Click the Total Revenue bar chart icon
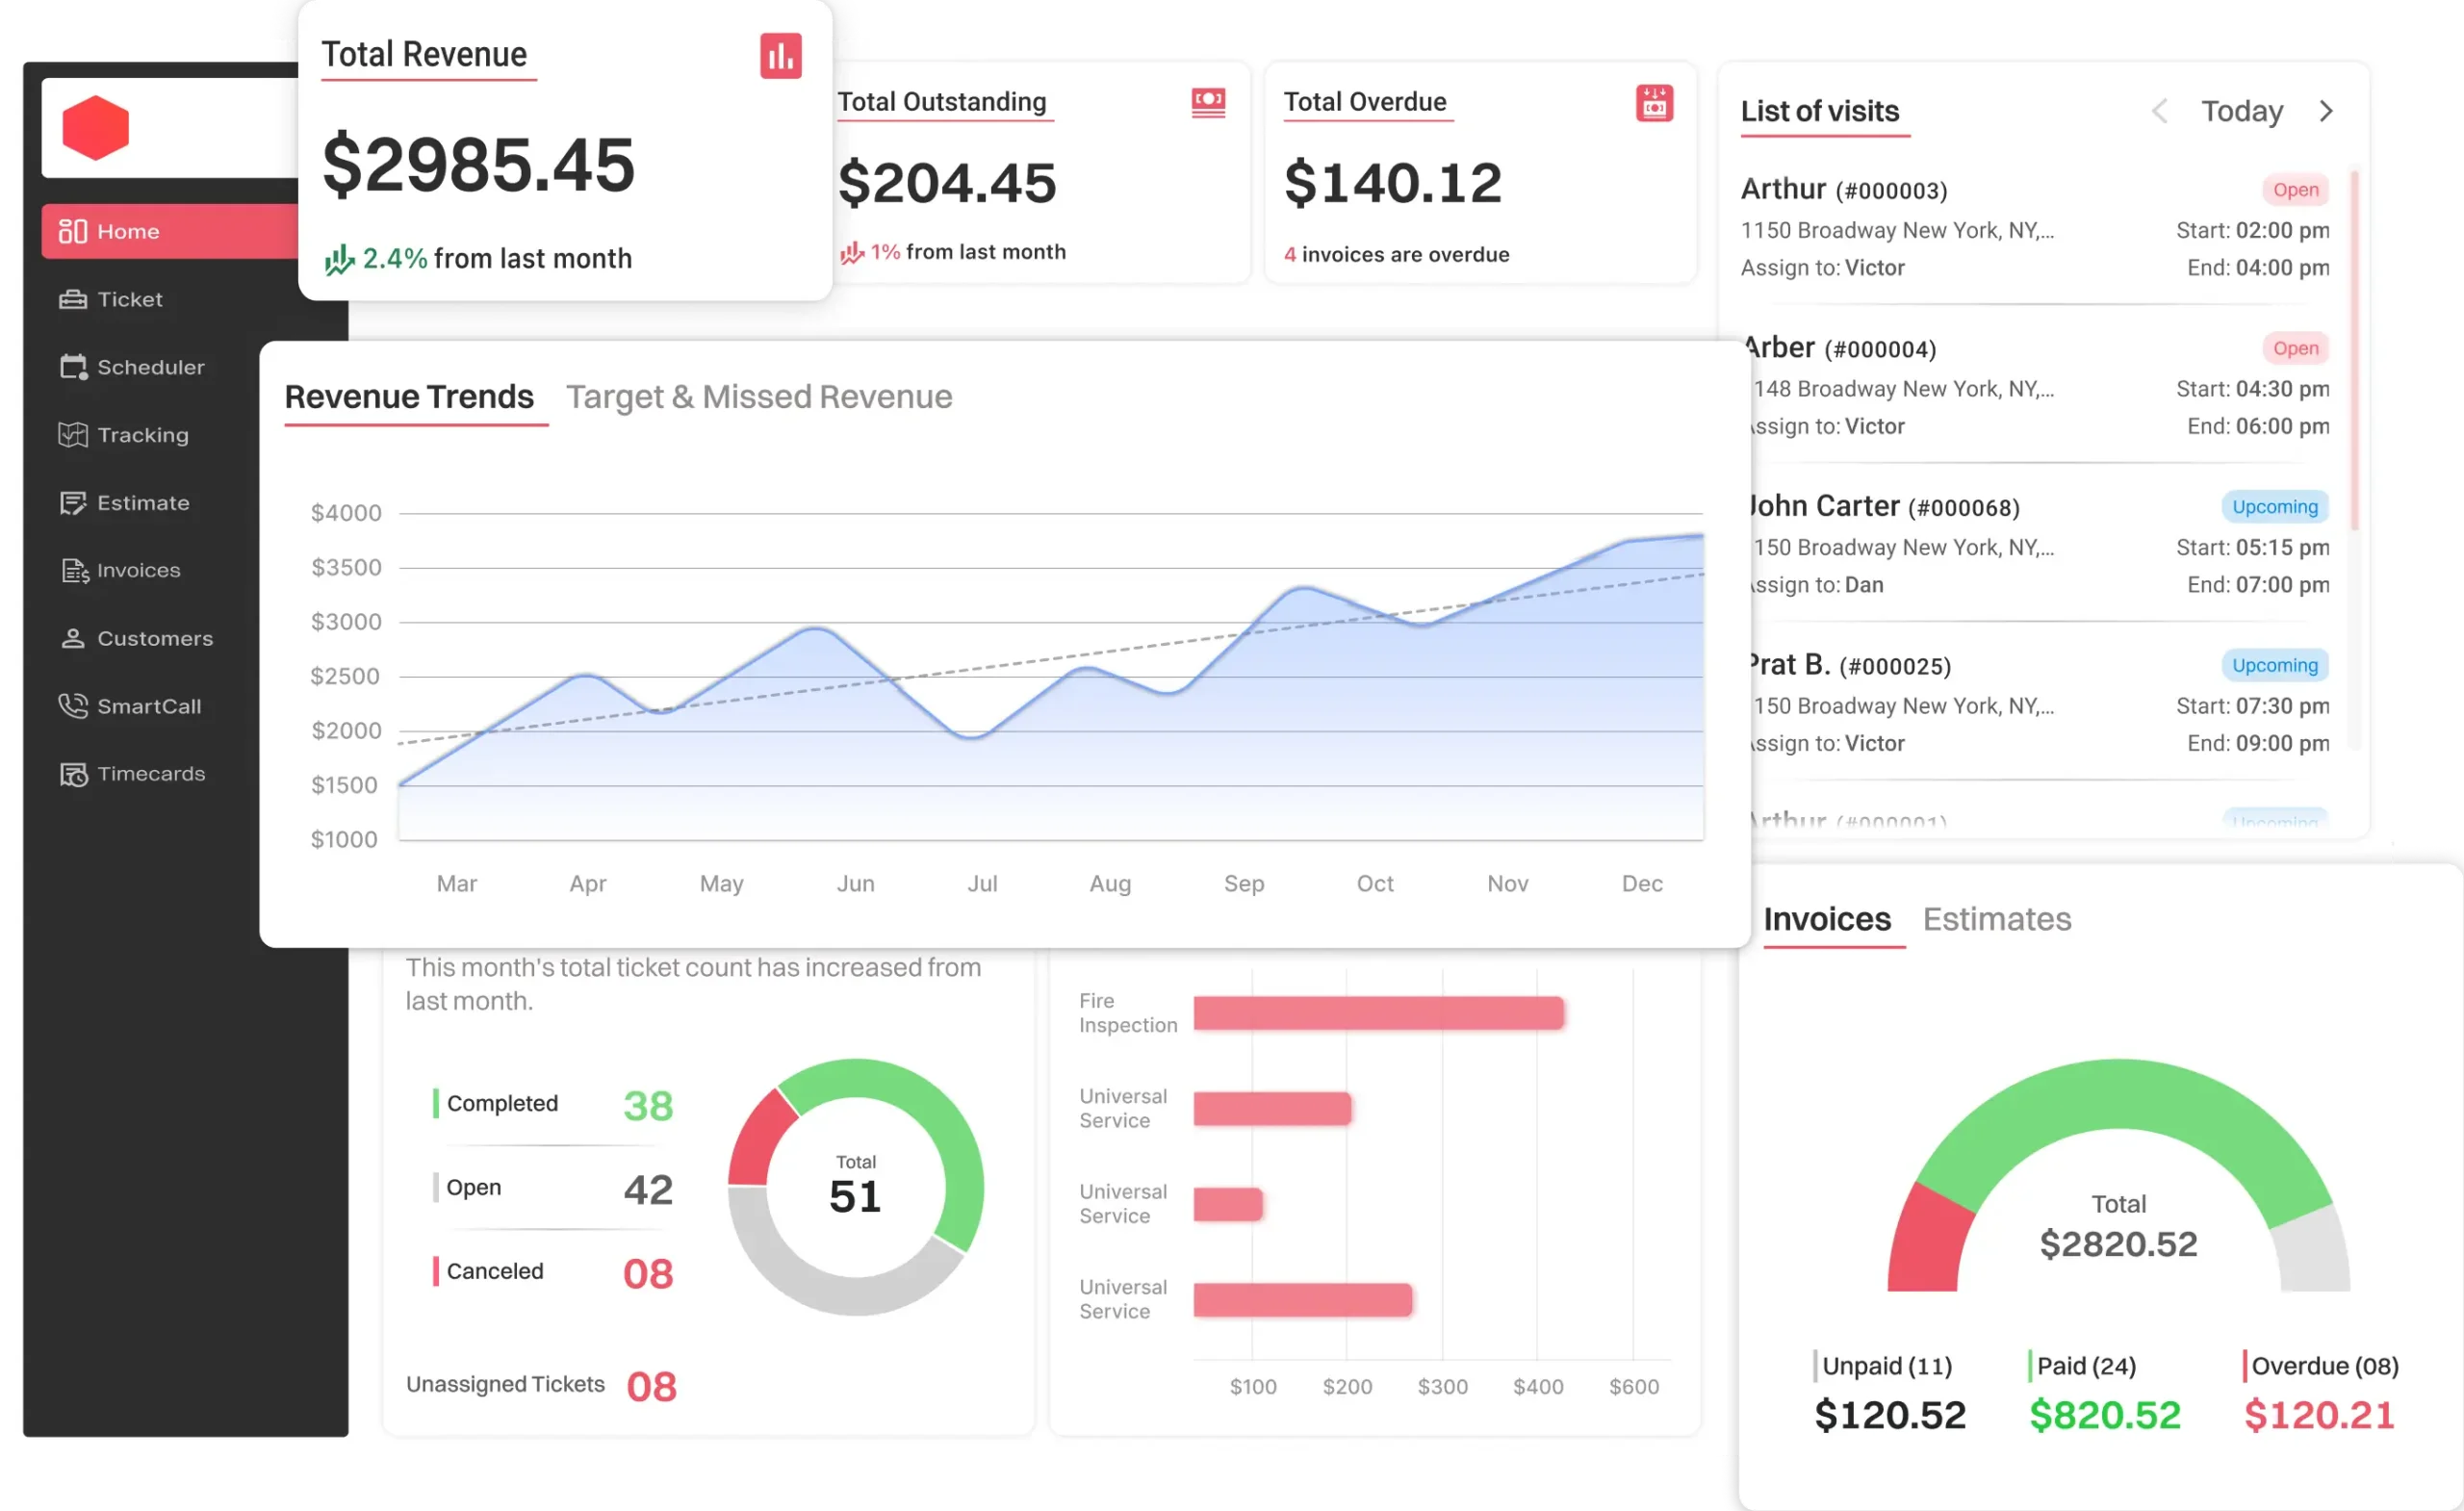 (780, 56)
